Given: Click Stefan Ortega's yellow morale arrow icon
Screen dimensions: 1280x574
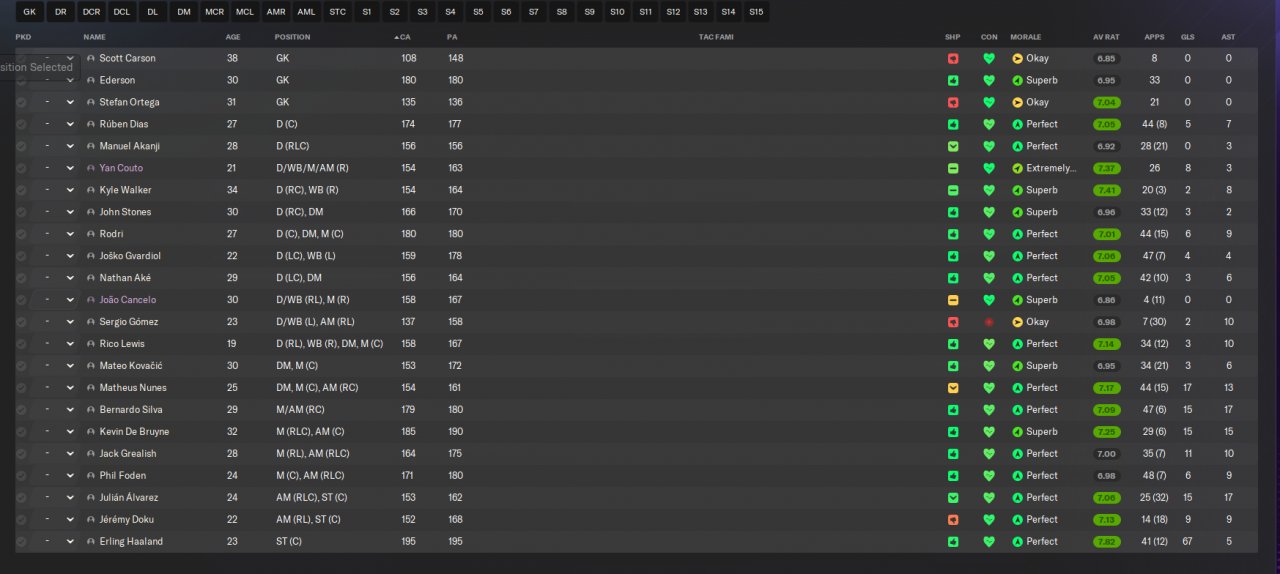Looking at the screenshot, I should click(x=1018, y=102).
